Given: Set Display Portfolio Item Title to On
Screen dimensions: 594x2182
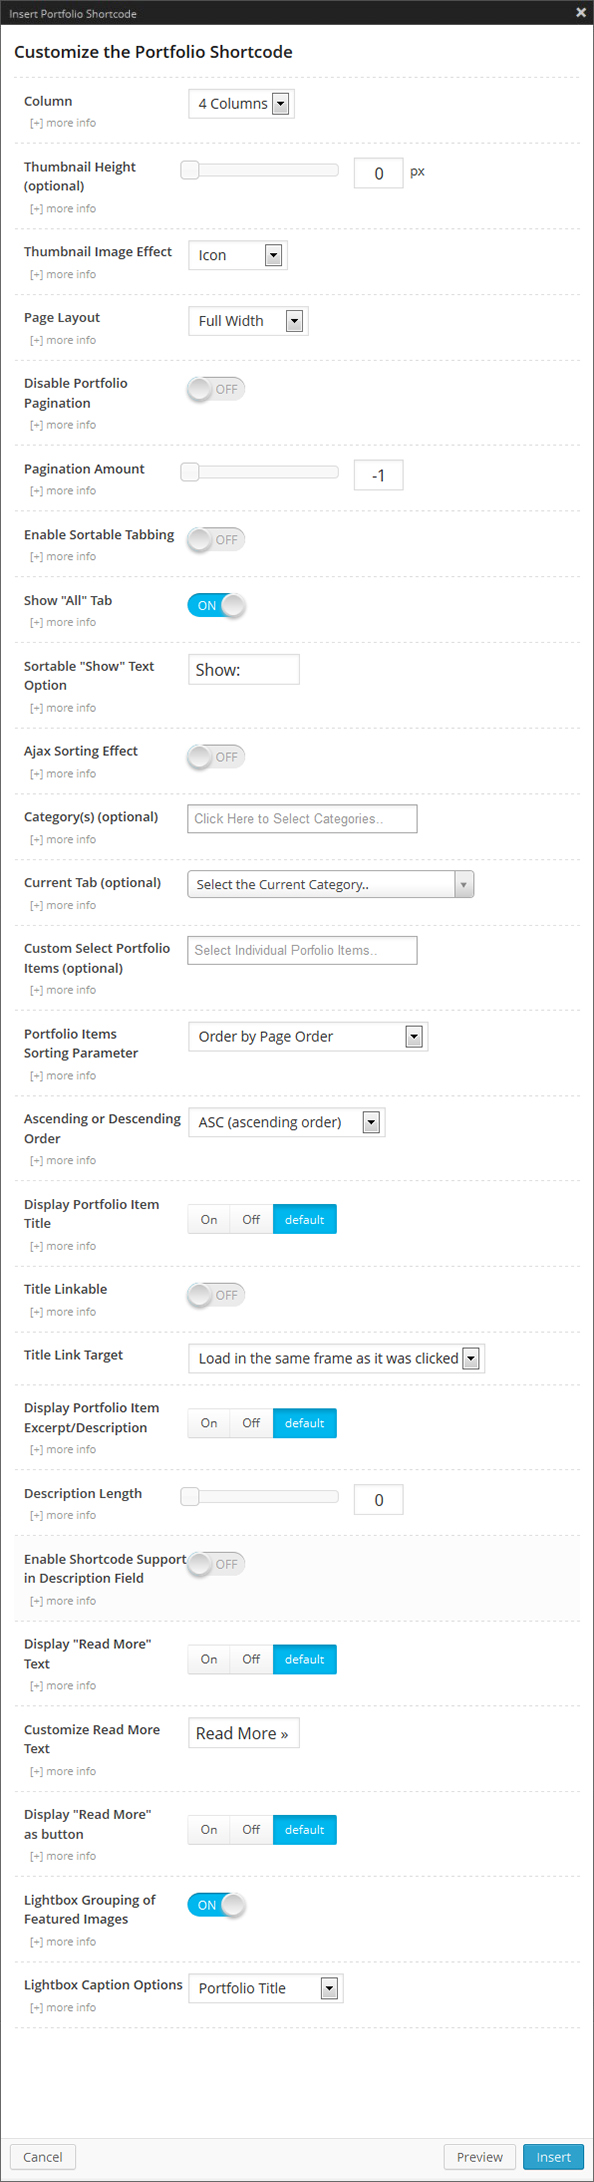Looking at the screenshot, I should click(x=208, y=1219).
